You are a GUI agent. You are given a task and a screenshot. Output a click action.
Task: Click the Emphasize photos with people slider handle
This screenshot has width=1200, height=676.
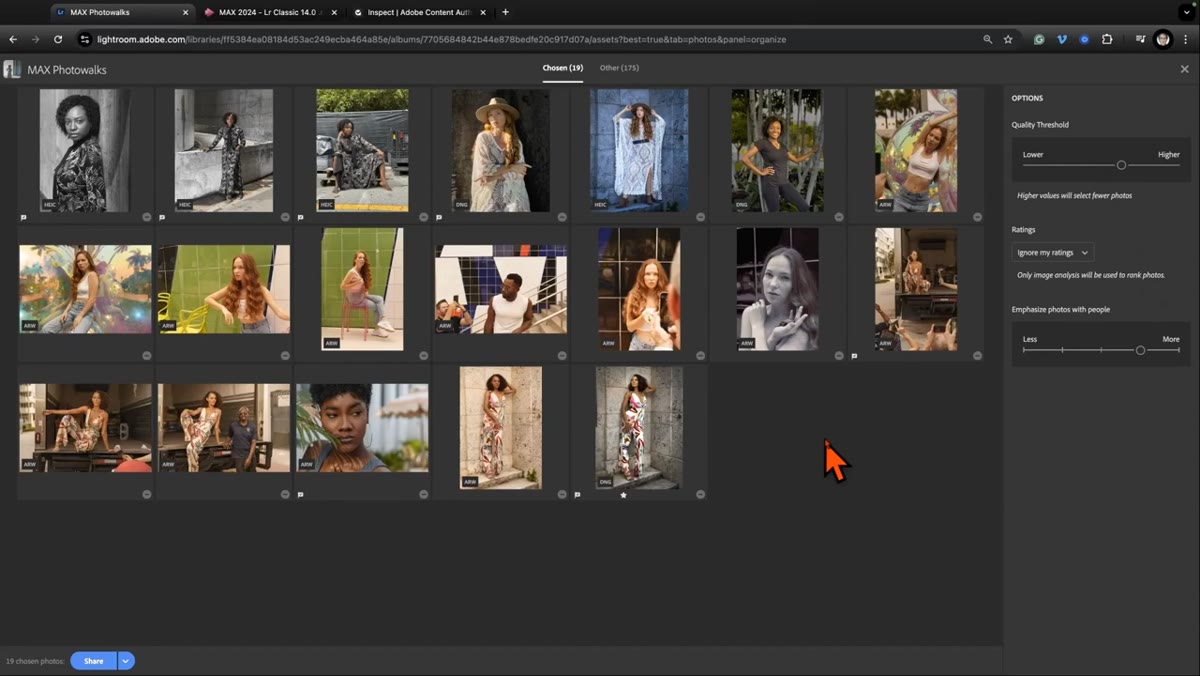pos(1140,350)
